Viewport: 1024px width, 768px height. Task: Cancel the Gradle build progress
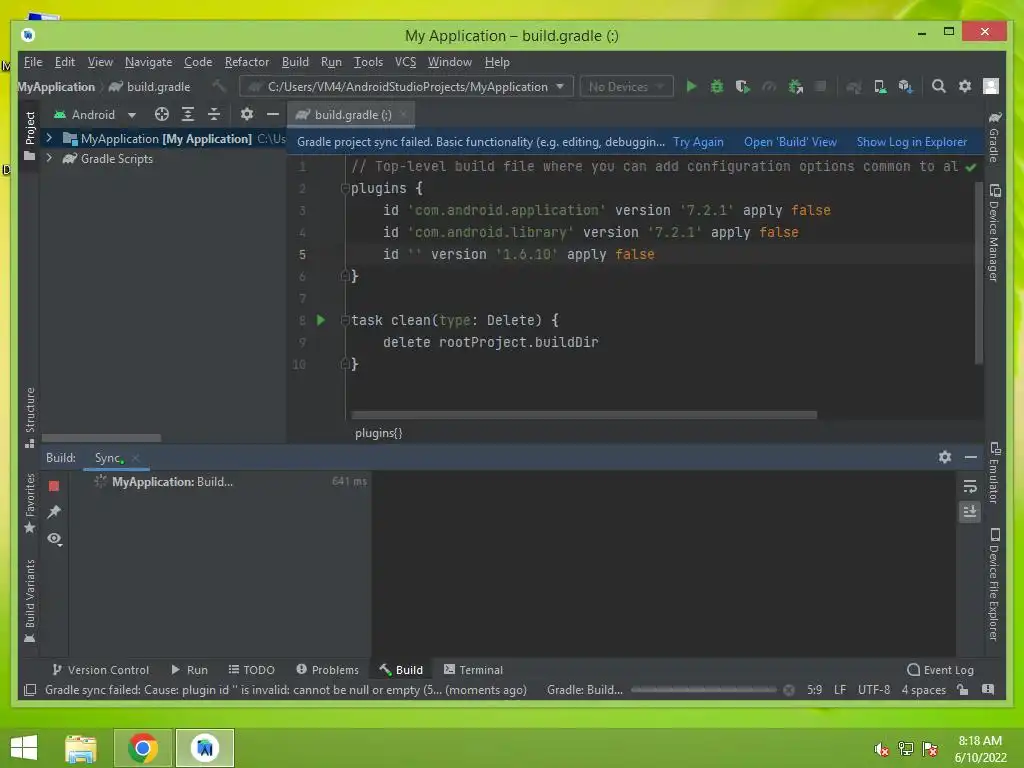789,690
